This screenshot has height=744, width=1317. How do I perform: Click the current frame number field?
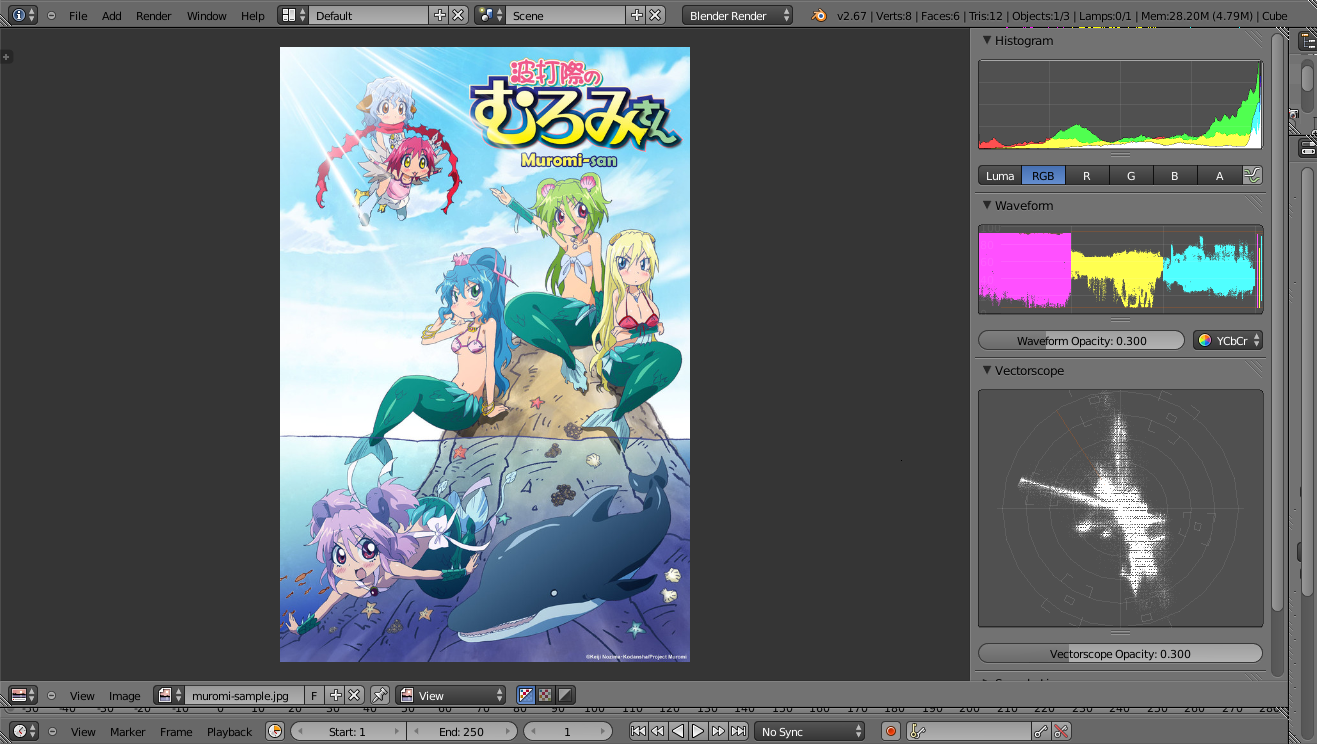coord(568,731)
